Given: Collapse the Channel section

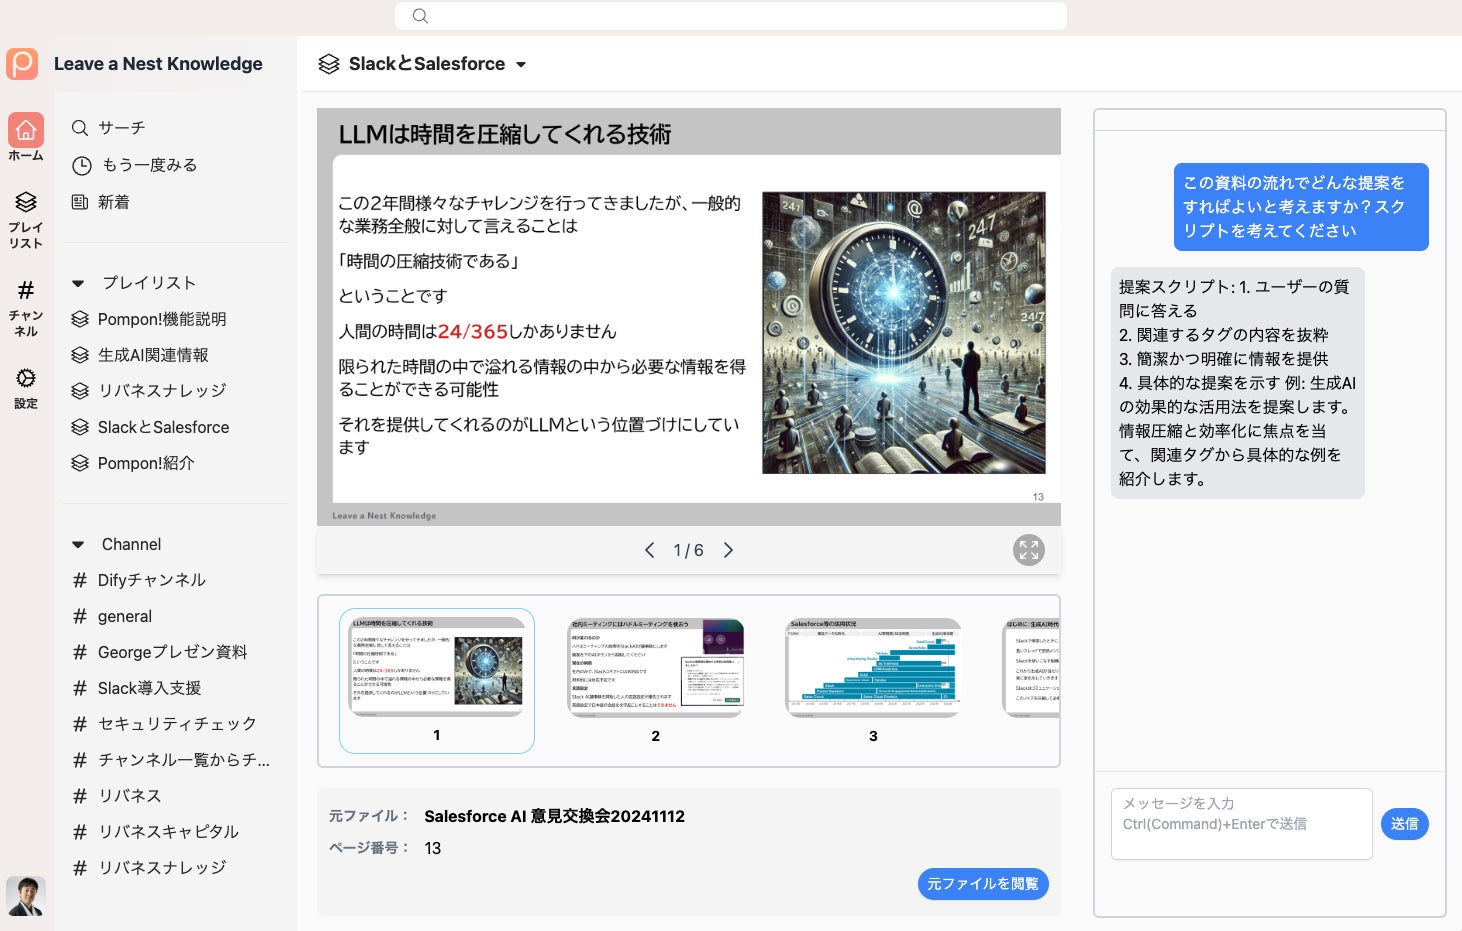Looking at the screenshot, I should (x=78, y=545).
